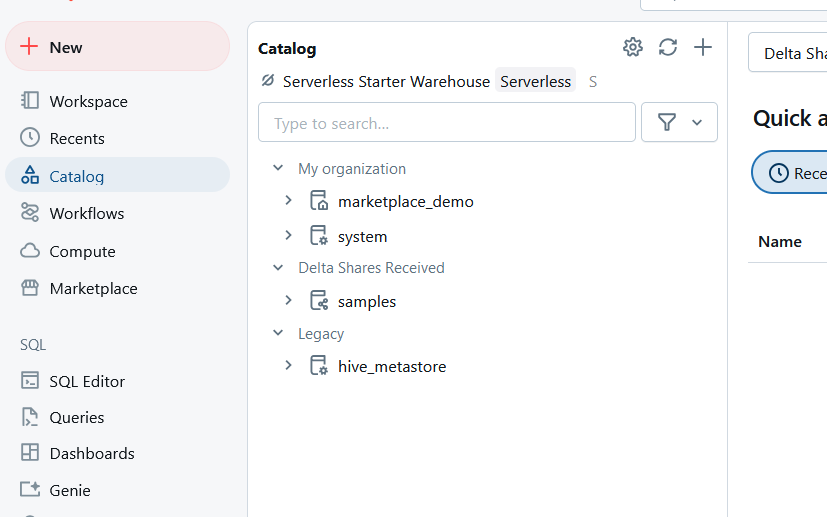Expand the marketplace_demo catalog
Screen dimensions: 827x517
tap(288, 201)
